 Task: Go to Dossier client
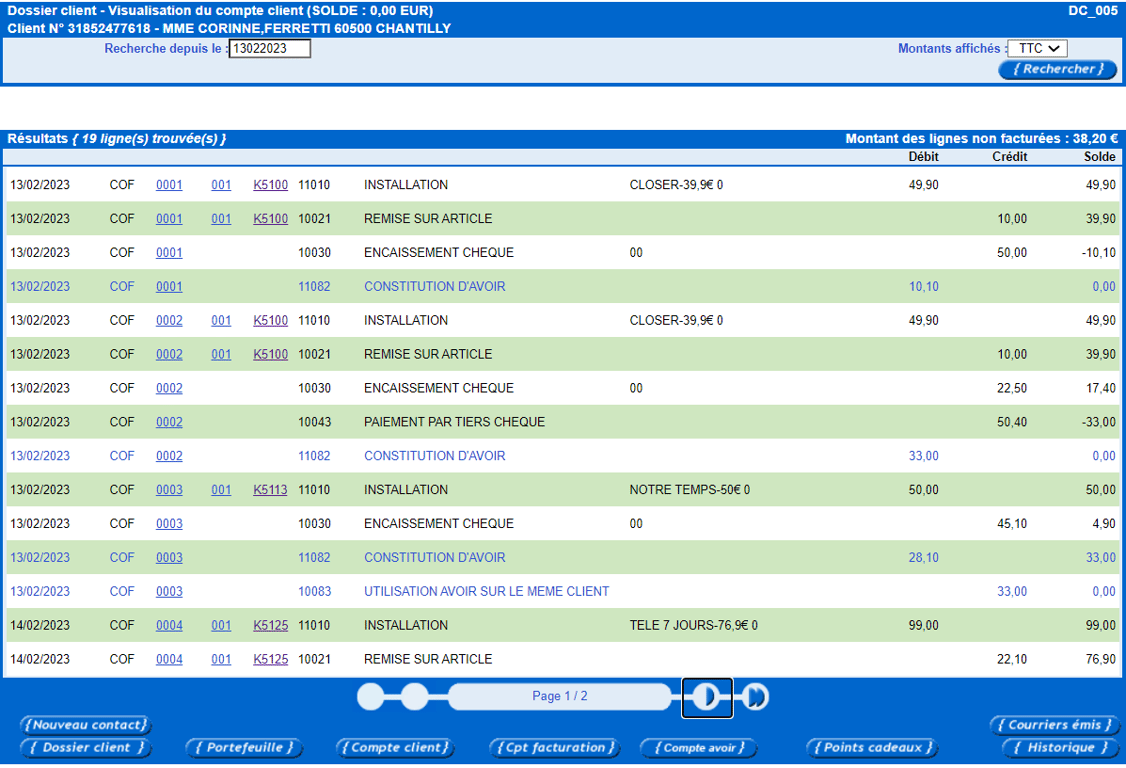pyautogui.click(x=85, y=747)
